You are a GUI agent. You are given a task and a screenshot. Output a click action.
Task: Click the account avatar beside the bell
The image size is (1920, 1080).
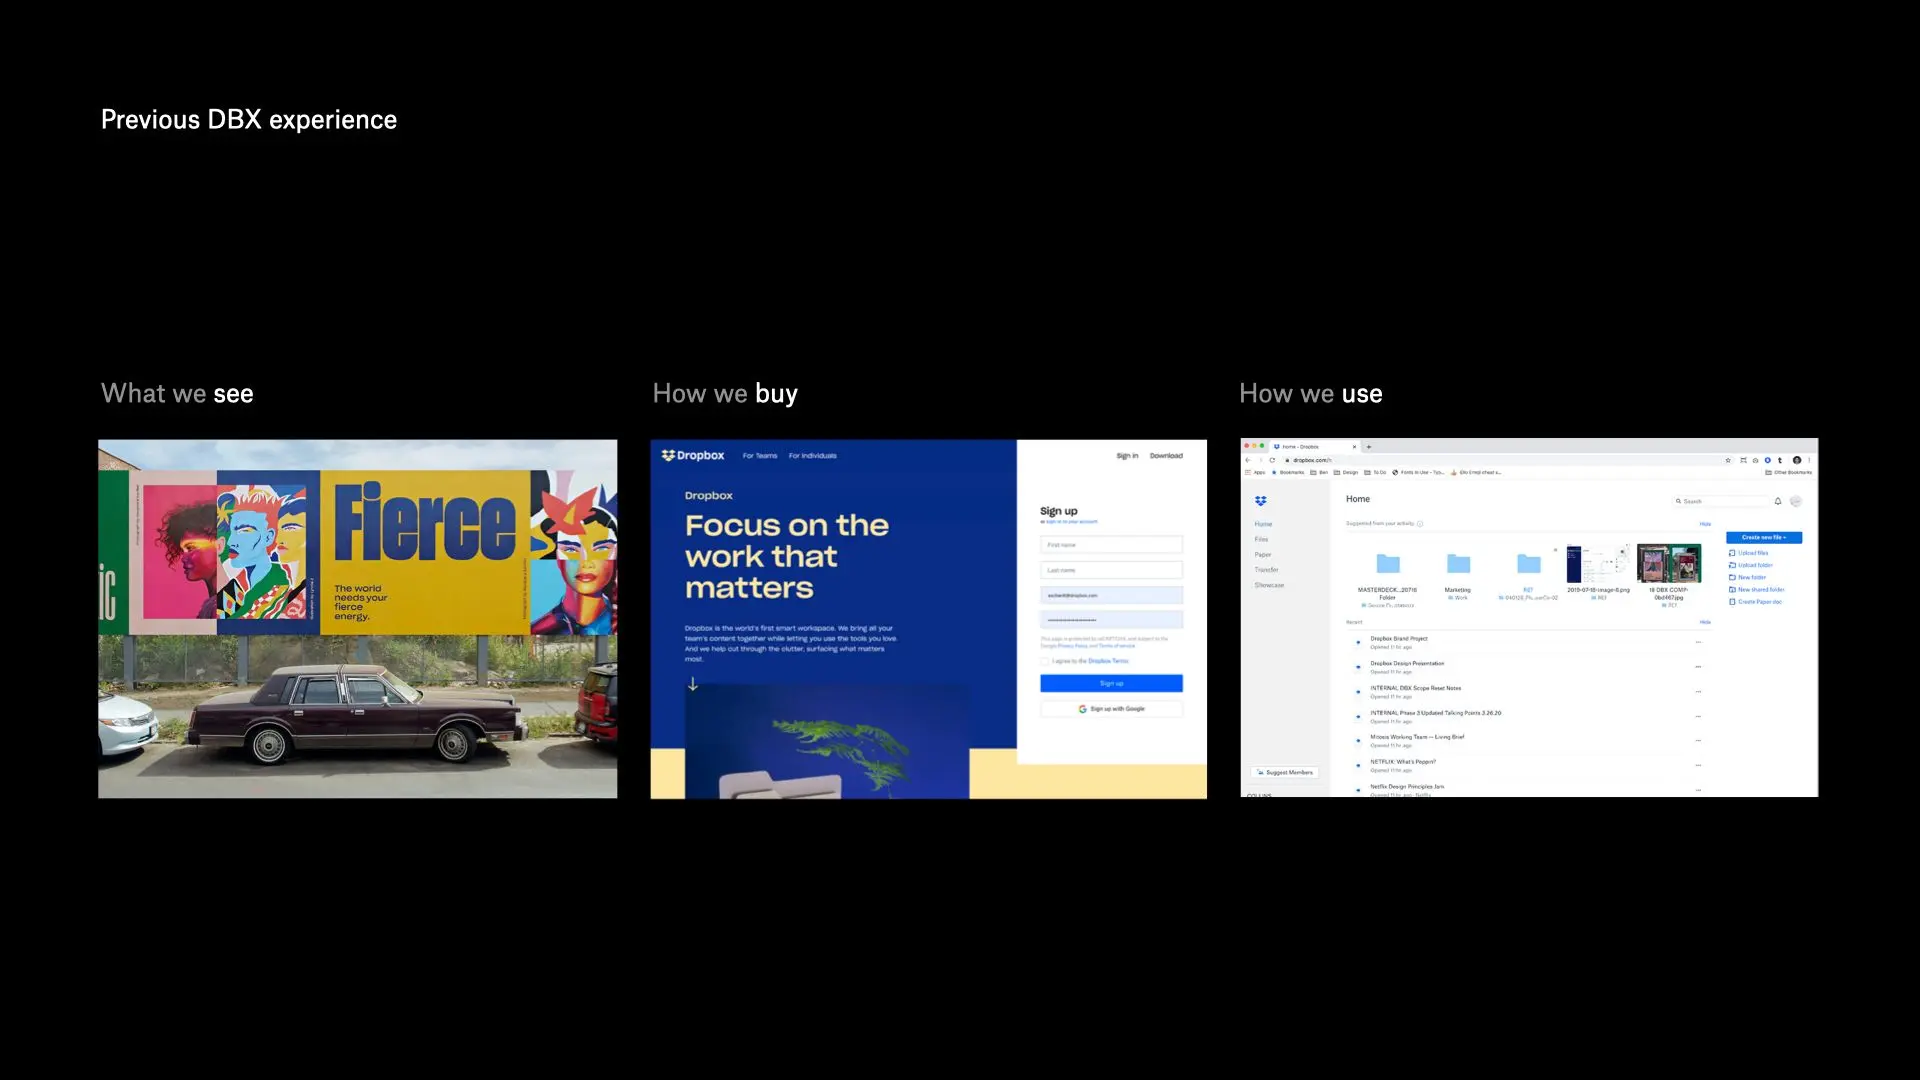(1796, 501)
